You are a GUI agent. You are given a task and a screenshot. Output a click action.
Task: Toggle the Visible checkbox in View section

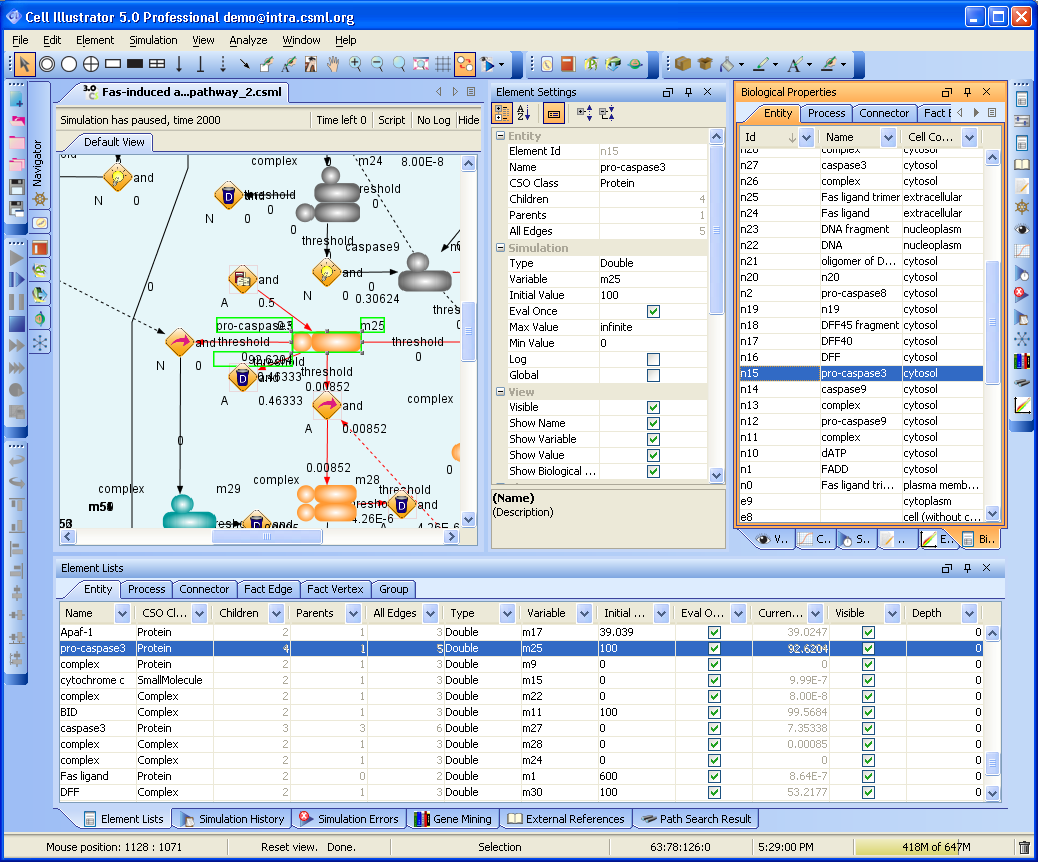tap(653, 407)
